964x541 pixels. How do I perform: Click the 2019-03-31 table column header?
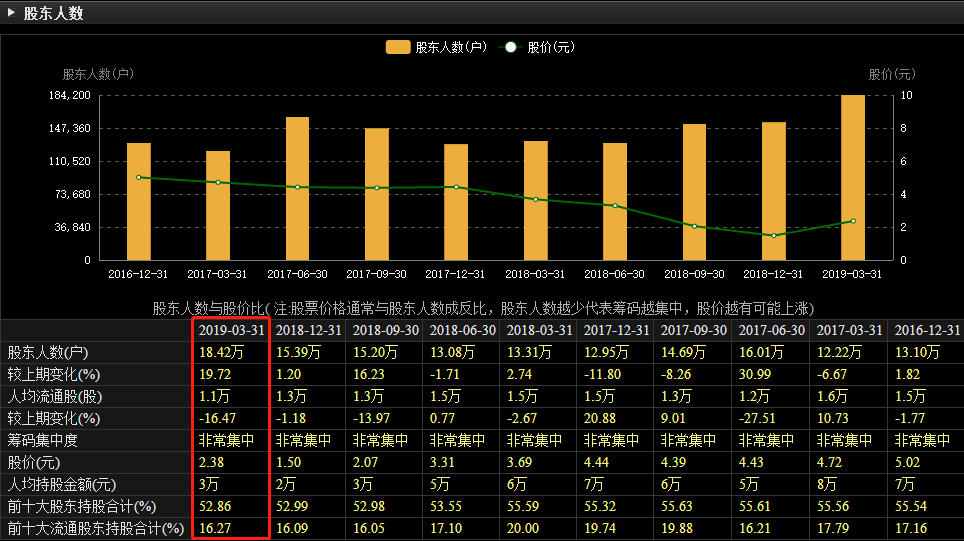(231, 330)
